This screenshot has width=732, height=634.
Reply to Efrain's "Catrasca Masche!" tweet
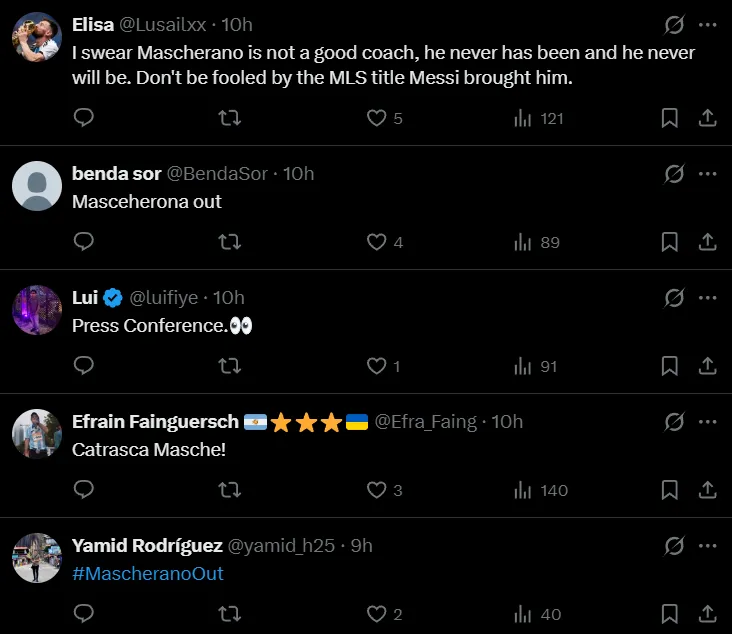84,490
